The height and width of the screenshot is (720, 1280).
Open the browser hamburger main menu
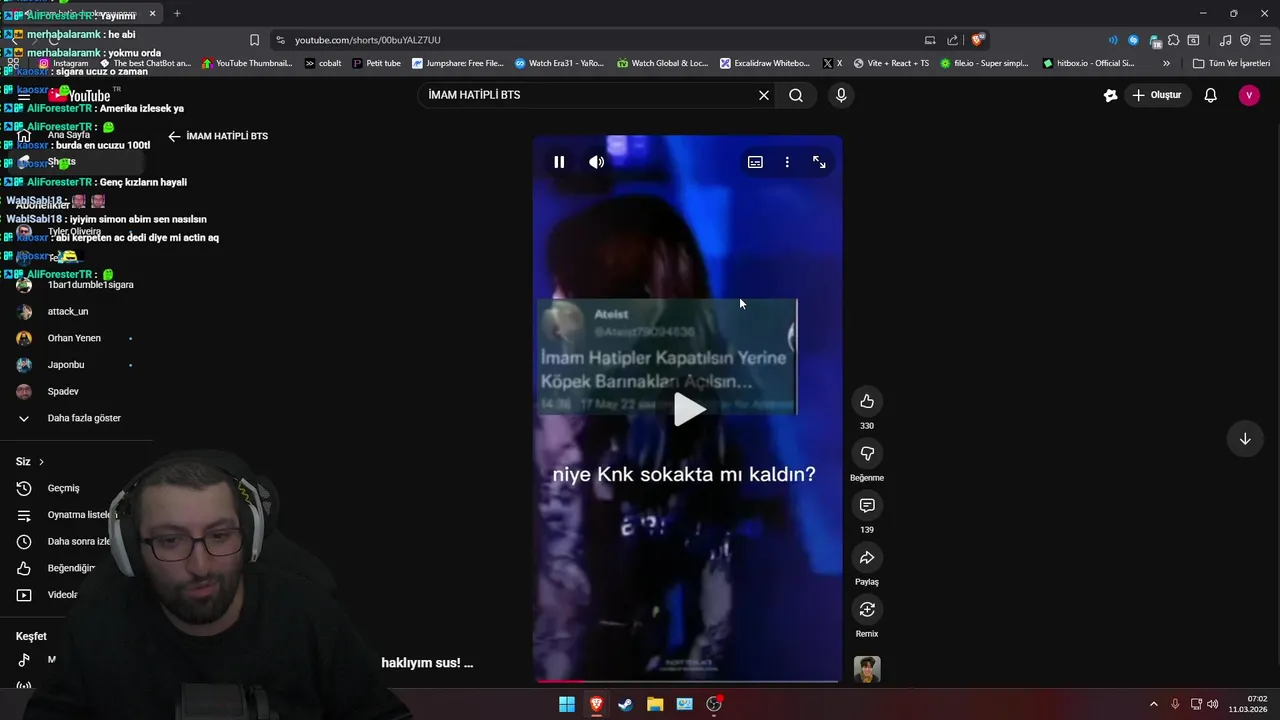pos(1266,40)
